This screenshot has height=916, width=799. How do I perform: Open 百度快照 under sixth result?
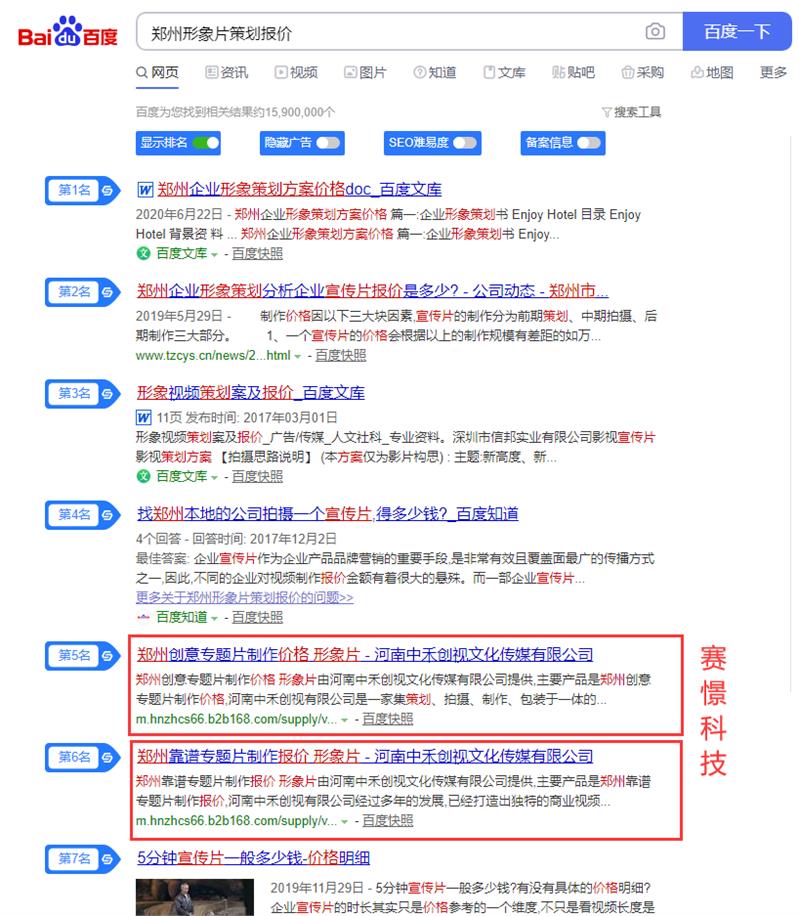387,820
